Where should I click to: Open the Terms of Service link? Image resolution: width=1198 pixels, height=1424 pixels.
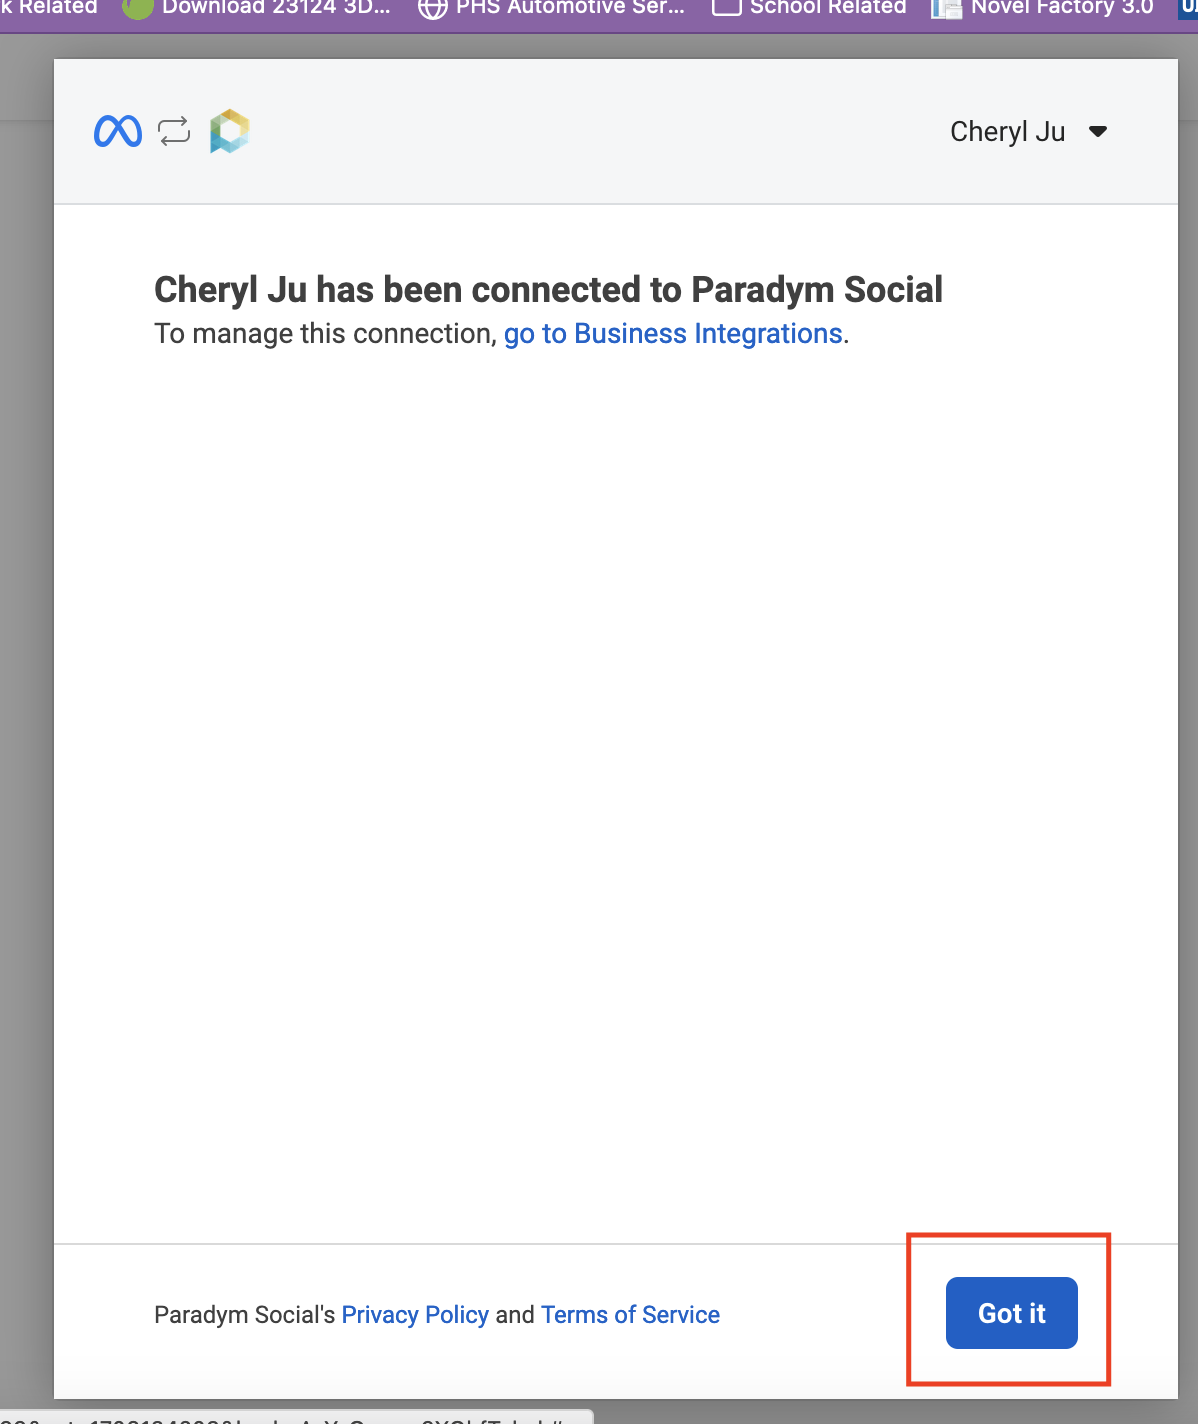[630, 1315]
